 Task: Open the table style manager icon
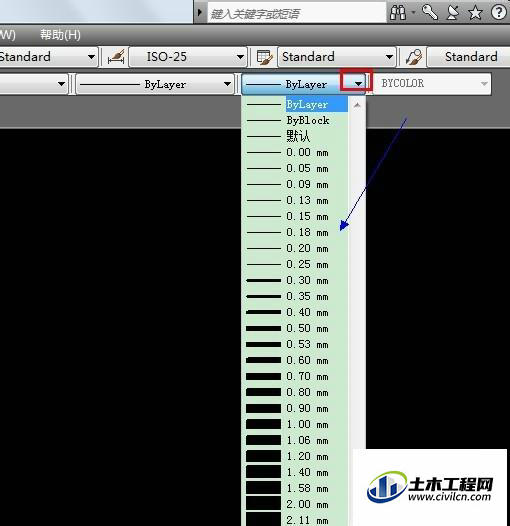coord(264,57)
